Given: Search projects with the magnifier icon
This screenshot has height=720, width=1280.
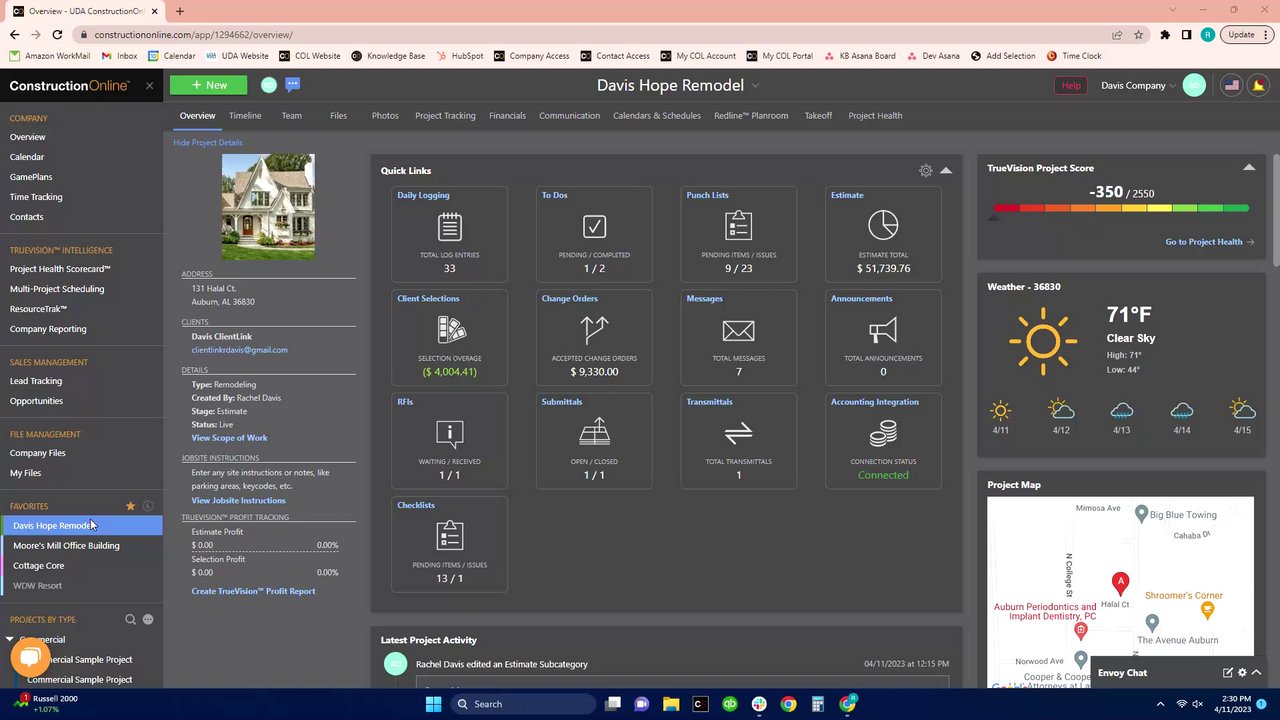Looking at the screenshot, I should pos(130,620).
